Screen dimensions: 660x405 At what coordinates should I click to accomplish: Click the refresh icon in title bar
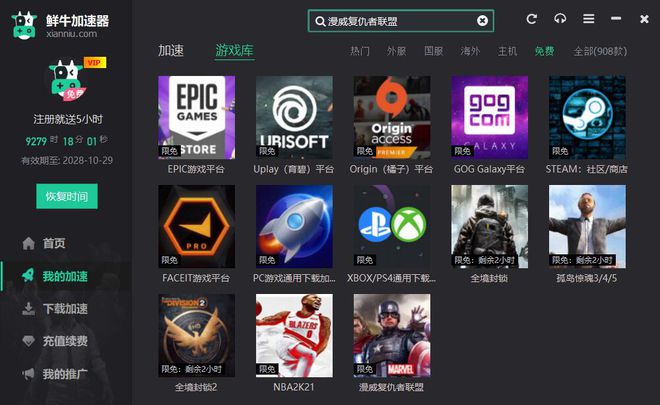click(x=532, y=19)
